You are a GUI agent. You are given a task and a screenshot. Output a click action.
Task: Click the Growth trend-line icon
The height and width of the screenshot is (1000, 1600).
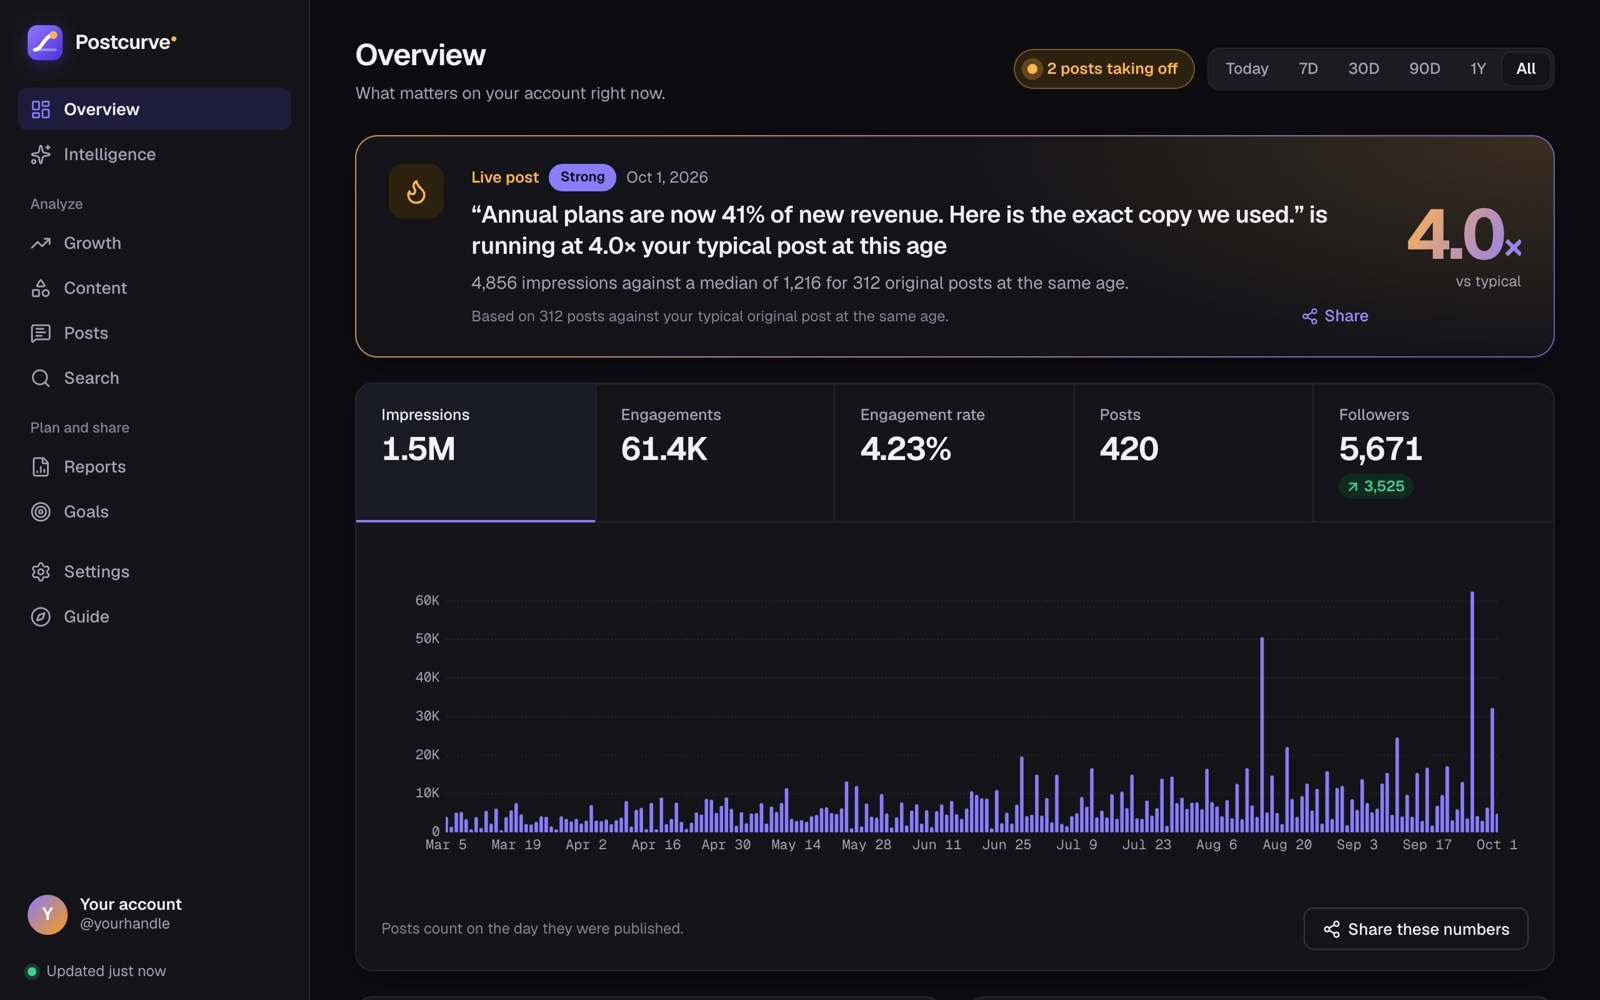click(x=41, y=243)
